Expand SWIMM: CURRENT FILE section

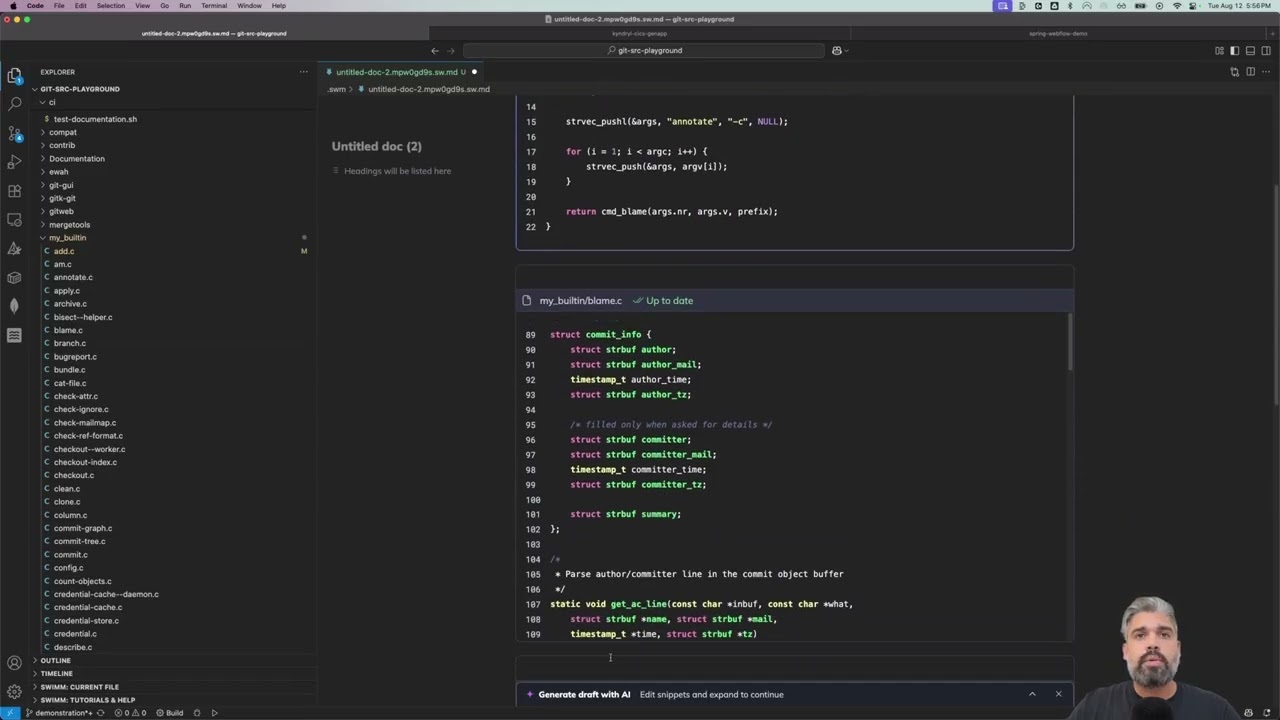point(80,687)
